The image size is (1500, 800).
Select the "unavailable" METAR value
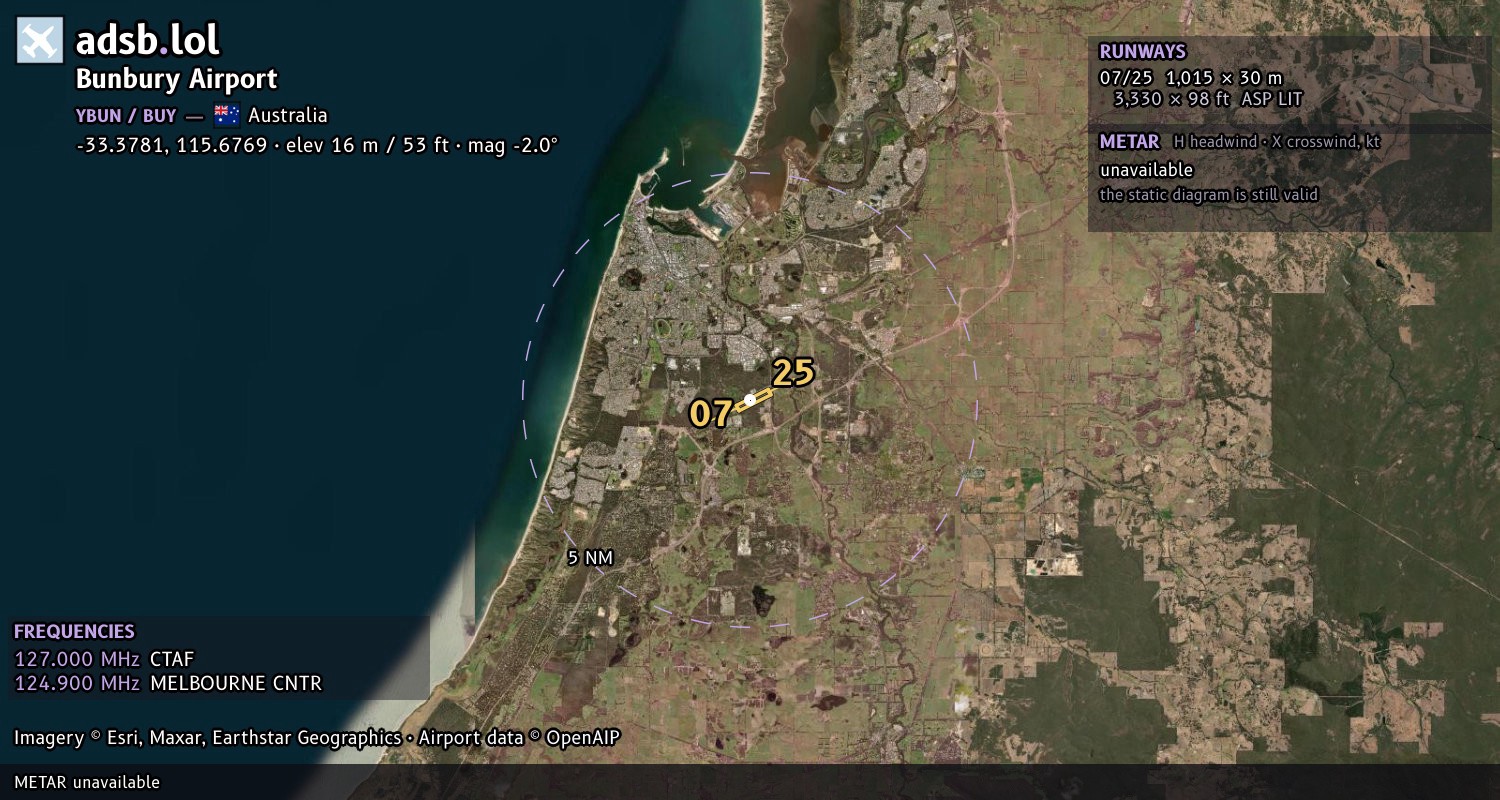pyautogui.click(x=1146, y=170)
